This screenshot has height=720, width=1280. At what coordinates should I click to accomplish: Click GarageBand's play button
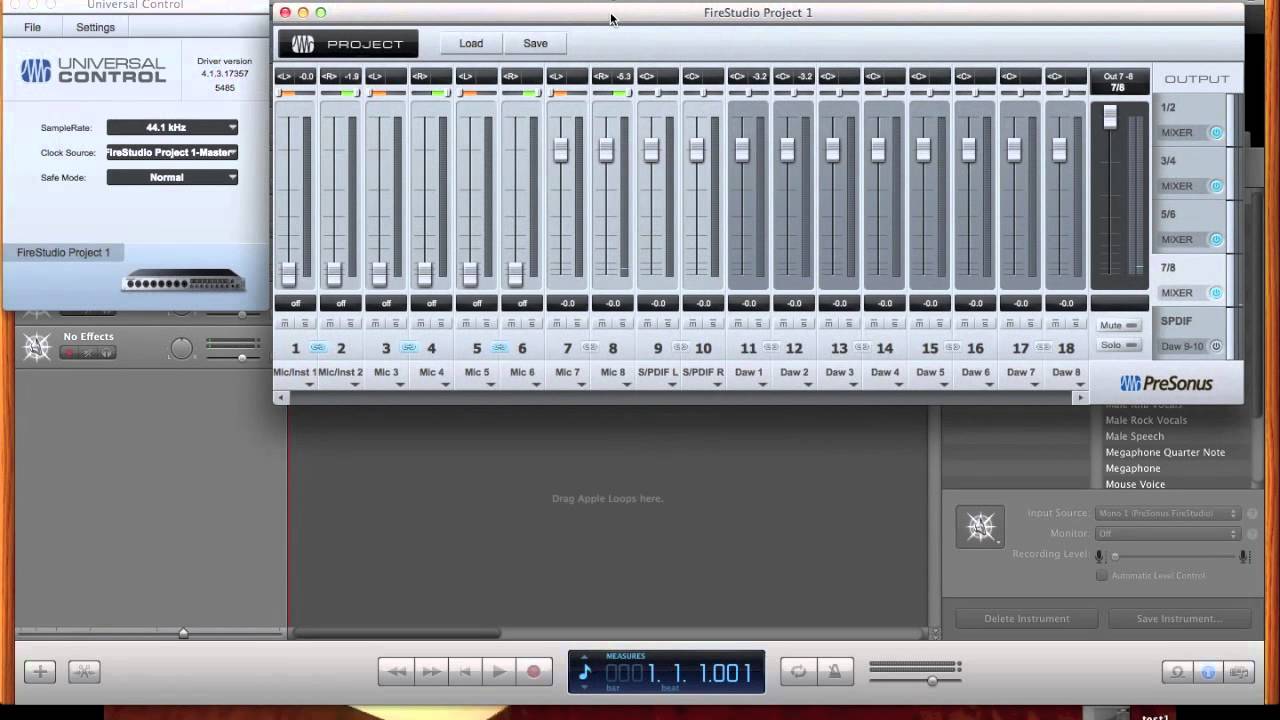click(x=498, y=672)
